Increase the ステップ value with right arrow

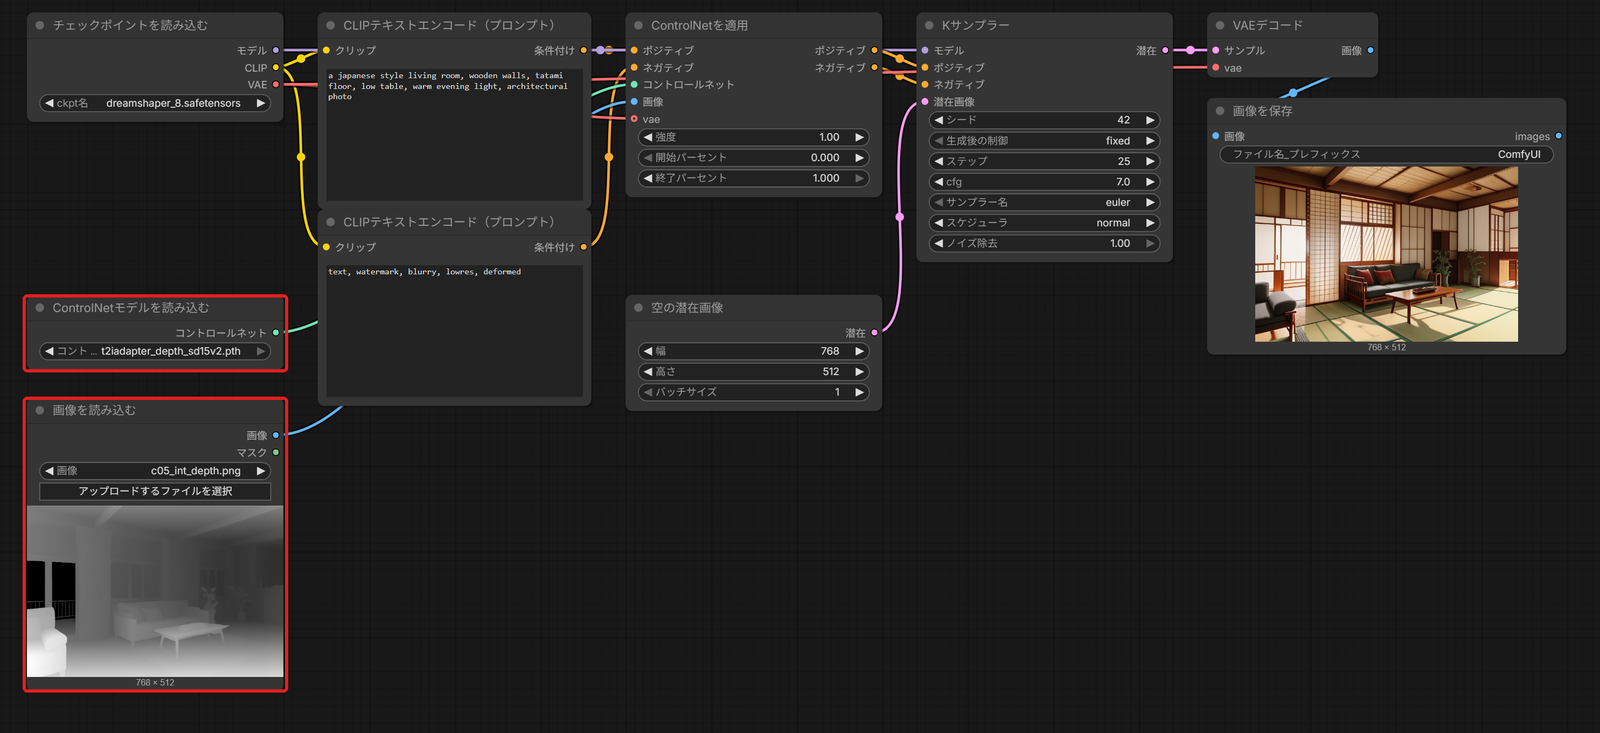1150,161
